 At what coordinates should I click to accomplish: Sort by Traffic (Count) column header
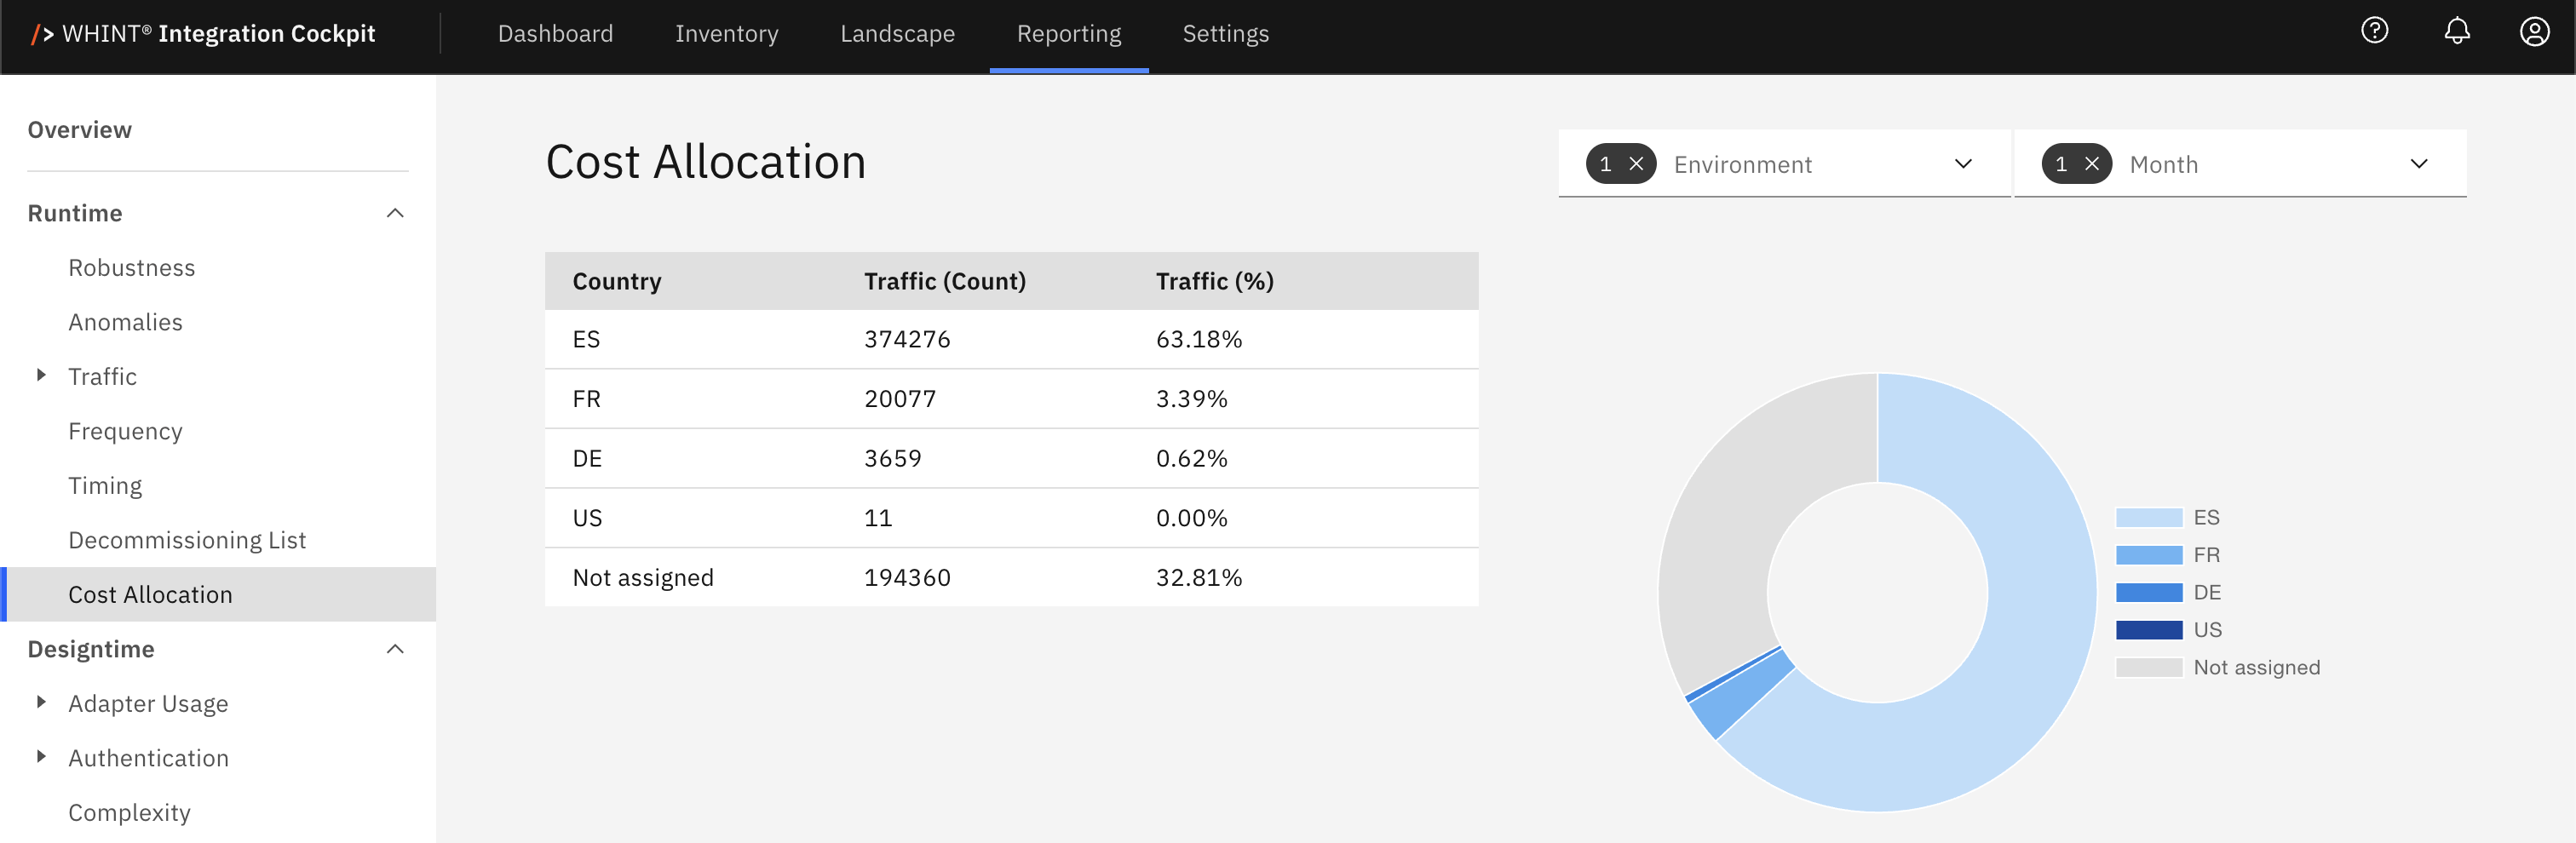pos(944,282)
